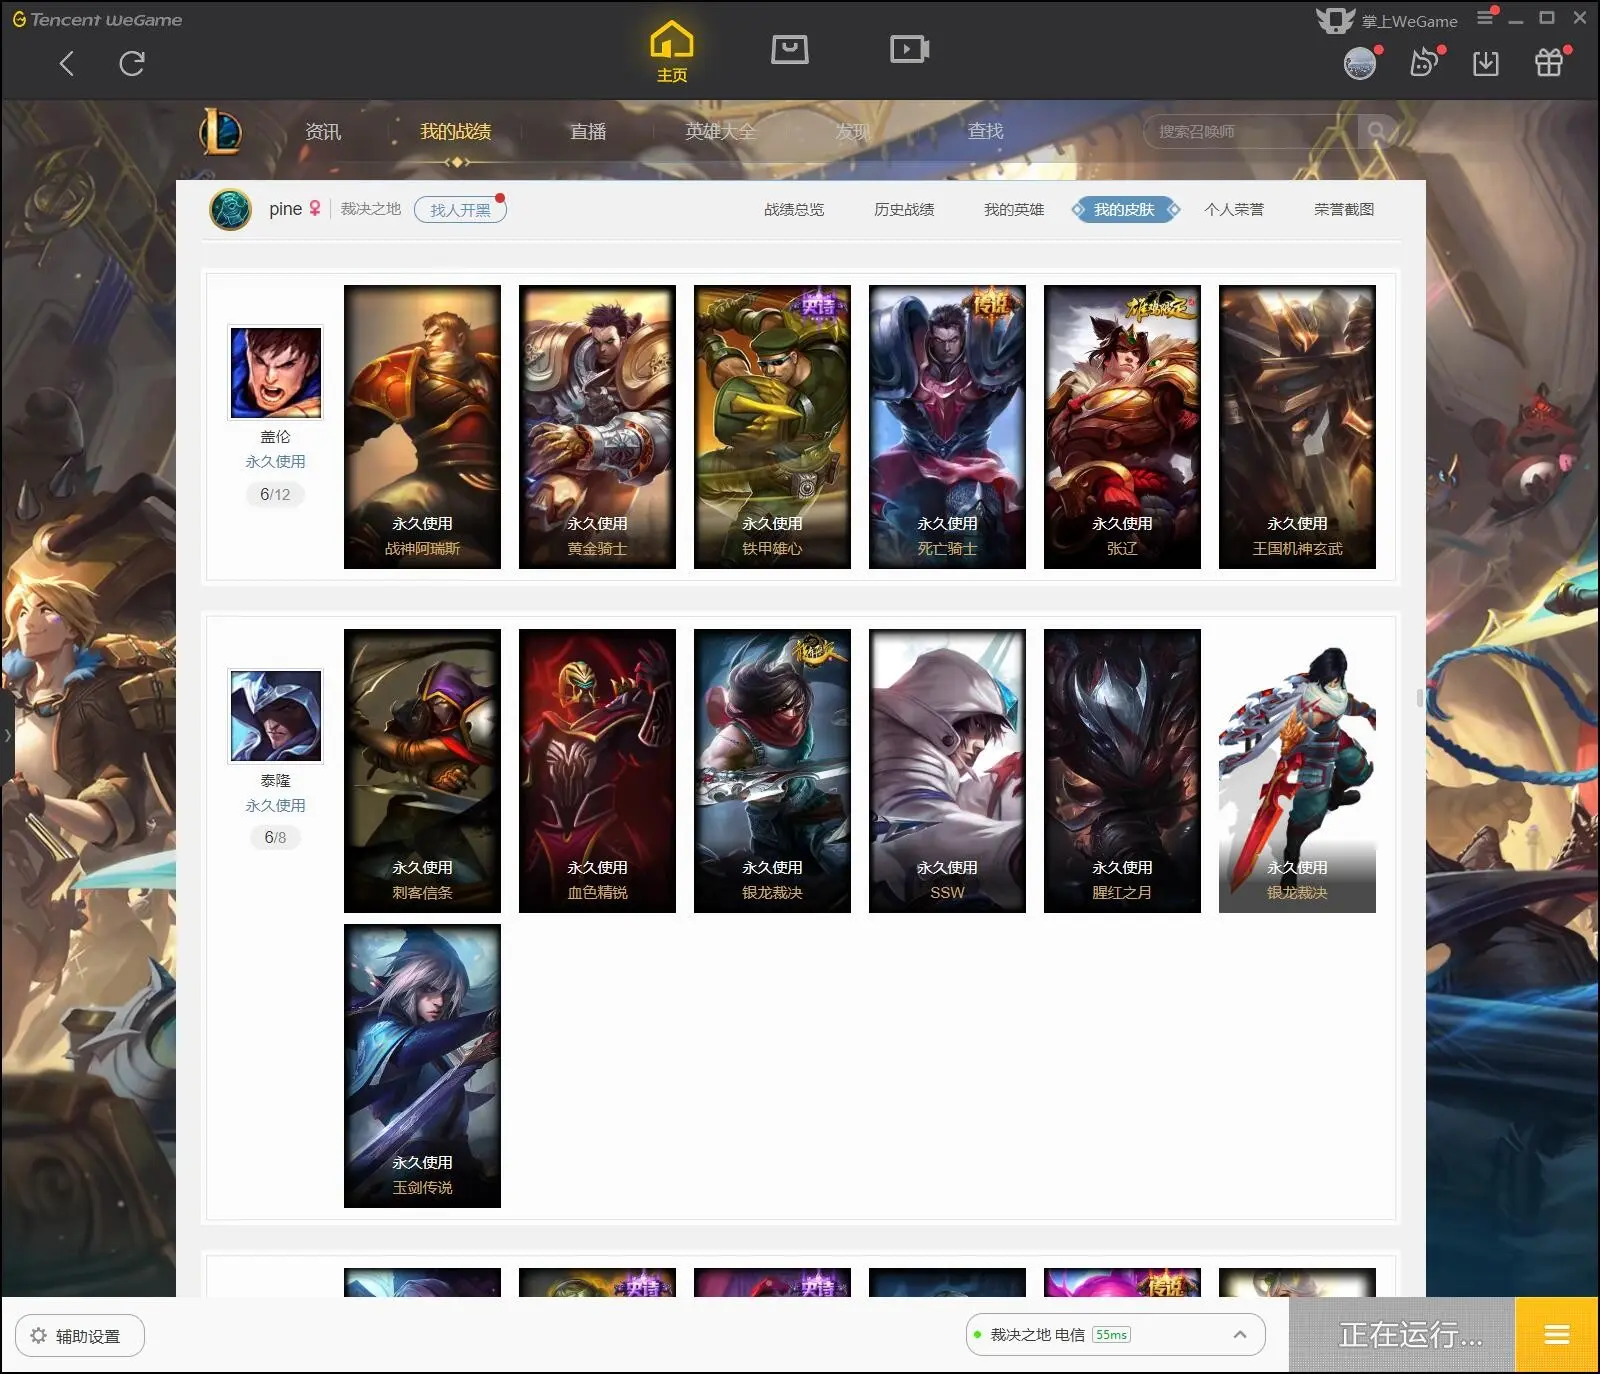Click the summoner name pine
This screenshot has width=1600, height=1374.
[x=285, y=209]
